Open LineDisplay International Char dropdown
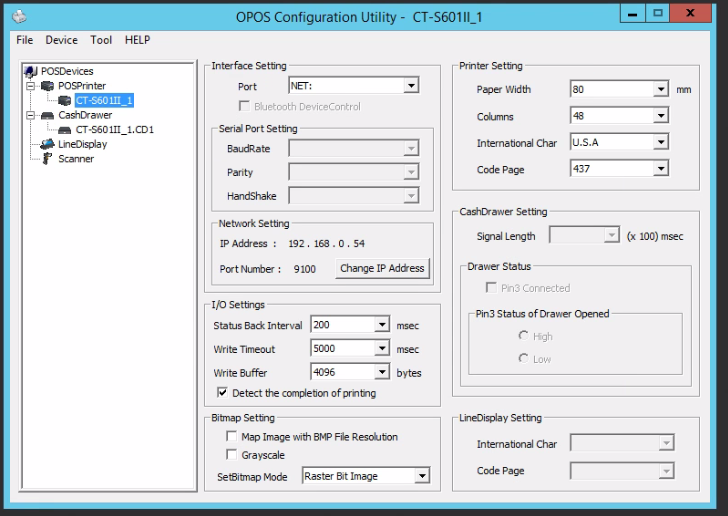 [622, 443]
